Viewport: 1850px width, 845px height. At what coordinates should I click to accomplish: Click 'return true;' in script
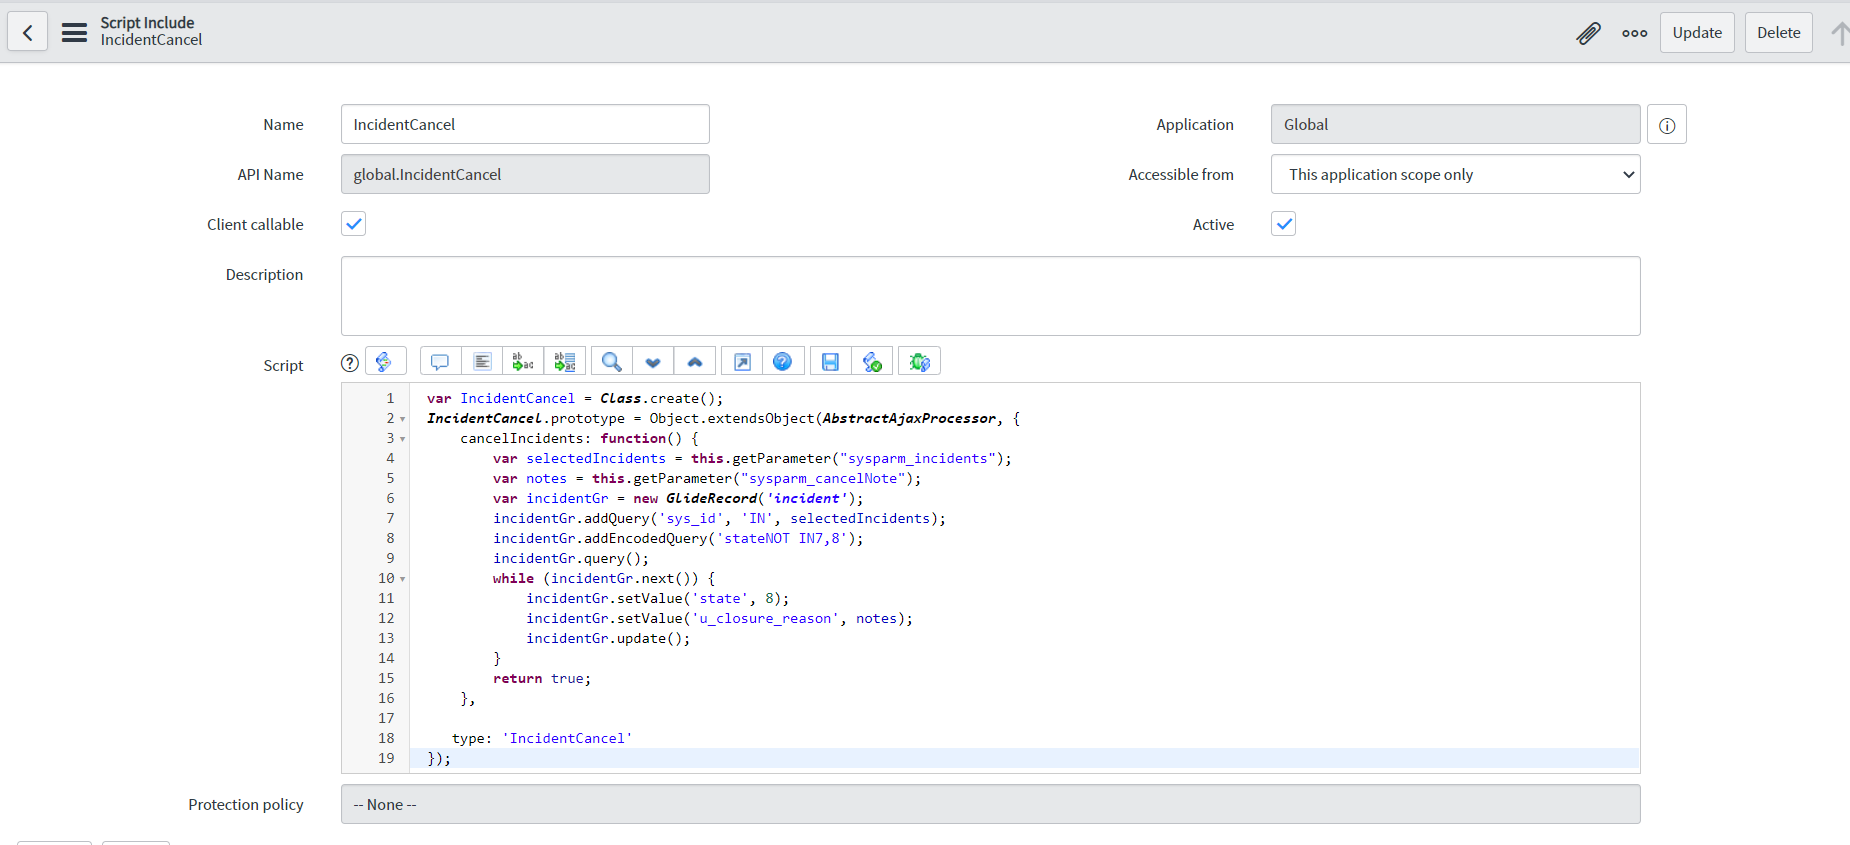pyautogui.click(x=542, y=678)
